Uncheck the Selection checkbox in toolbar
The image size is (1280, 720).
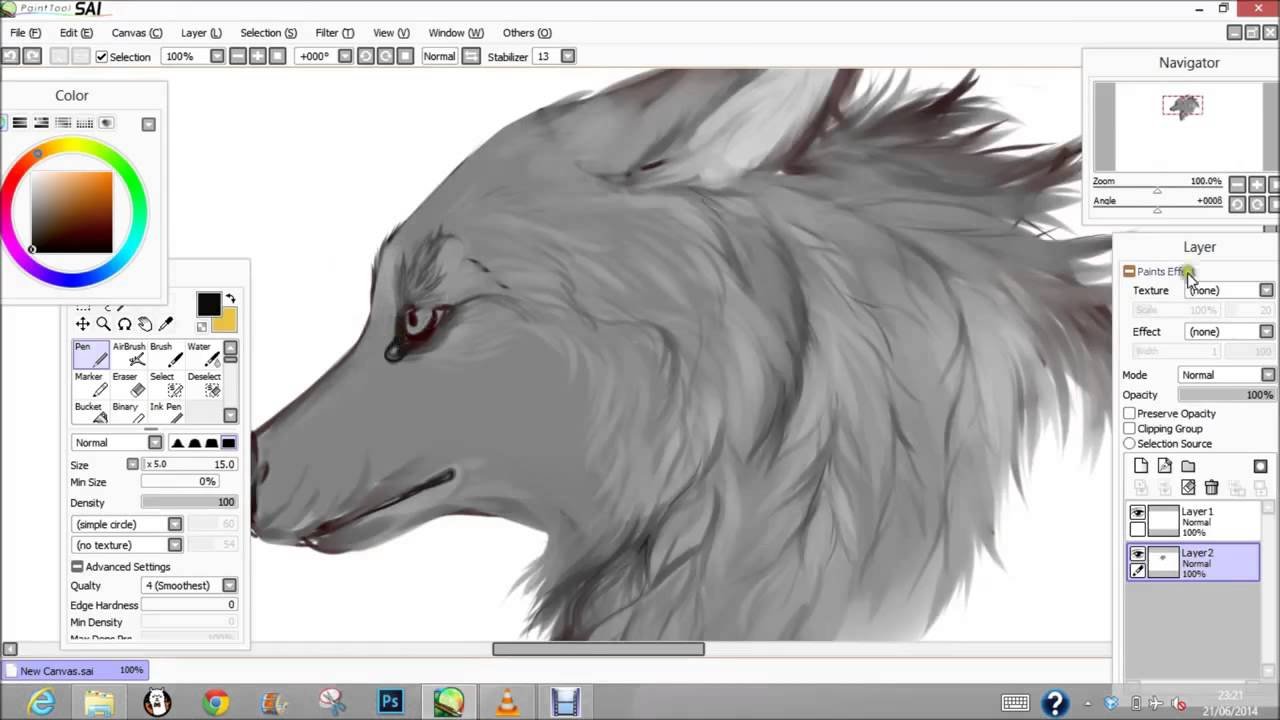(x=102, y=57)
